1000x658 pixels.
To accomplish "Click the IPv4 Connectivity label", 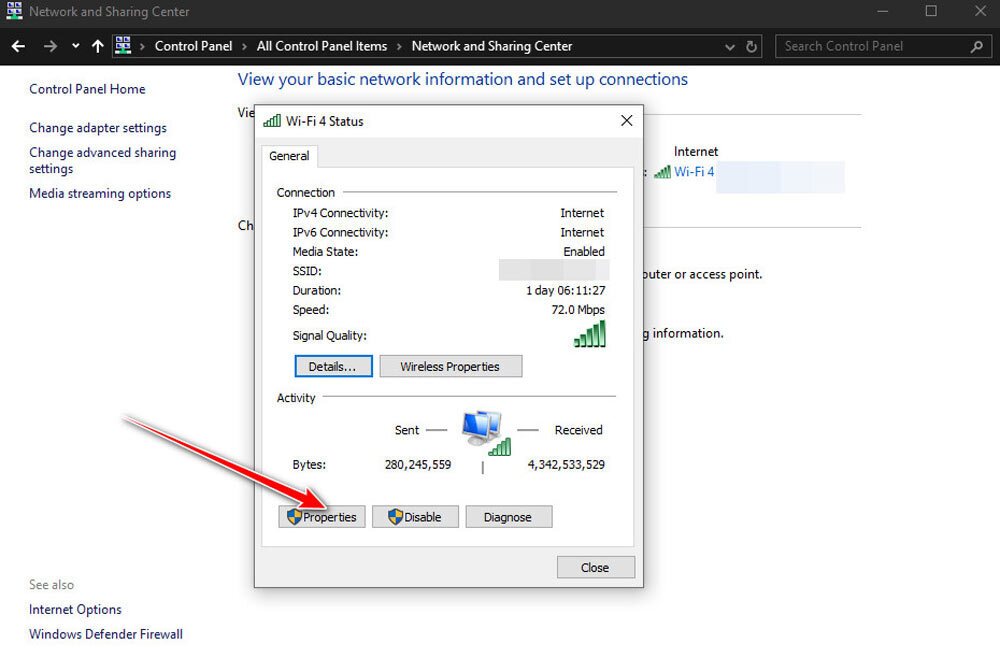I will pyautogui.click(x=341, y=213).
